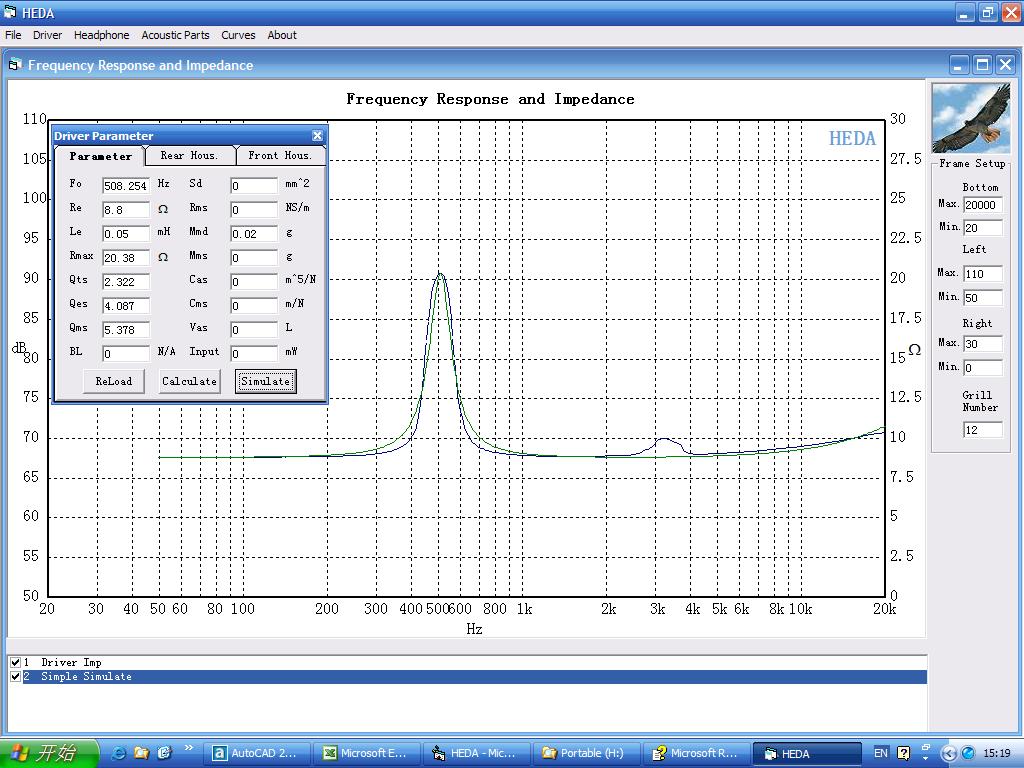Open the Portable (H:) folder taskbar item
This screenshot has width=1024, height=768.
(583, 753)
